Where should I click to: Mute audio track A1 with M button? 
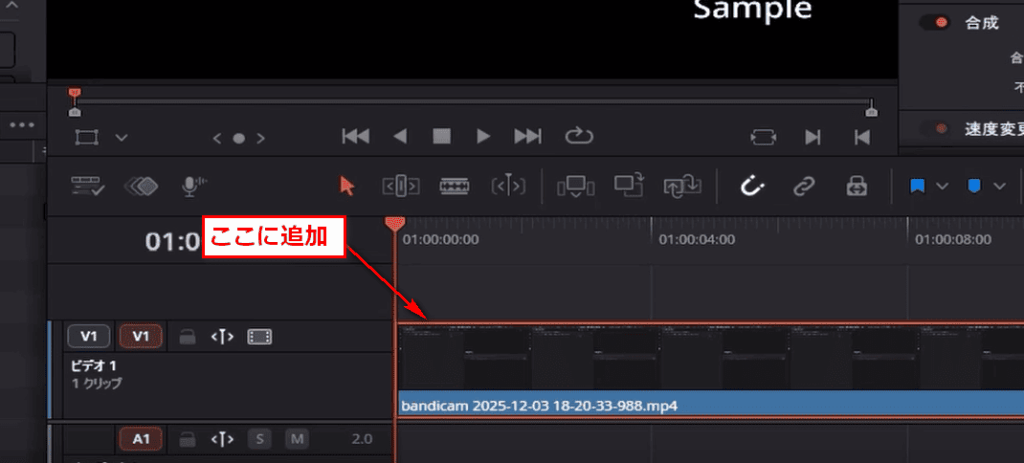pos(296,439)
